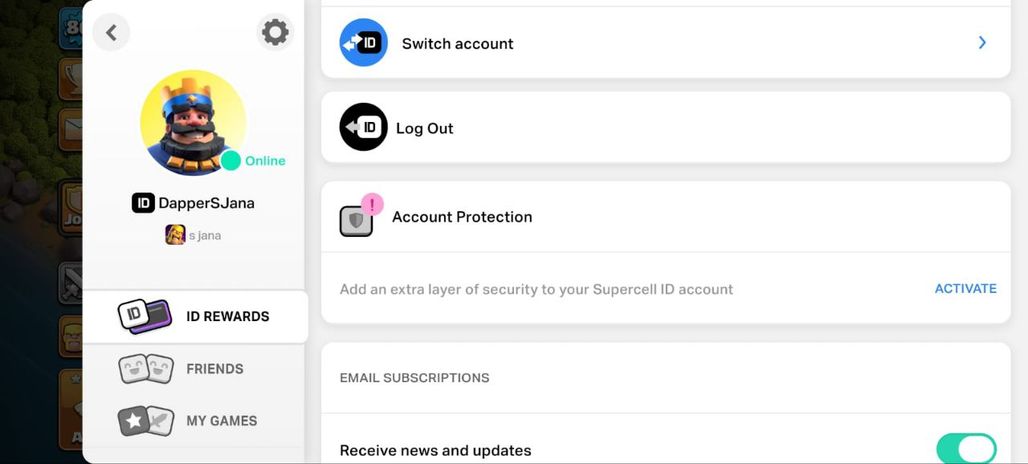Select the Switch account row label
1028x464 pixels.
click(x=458, y=44)
